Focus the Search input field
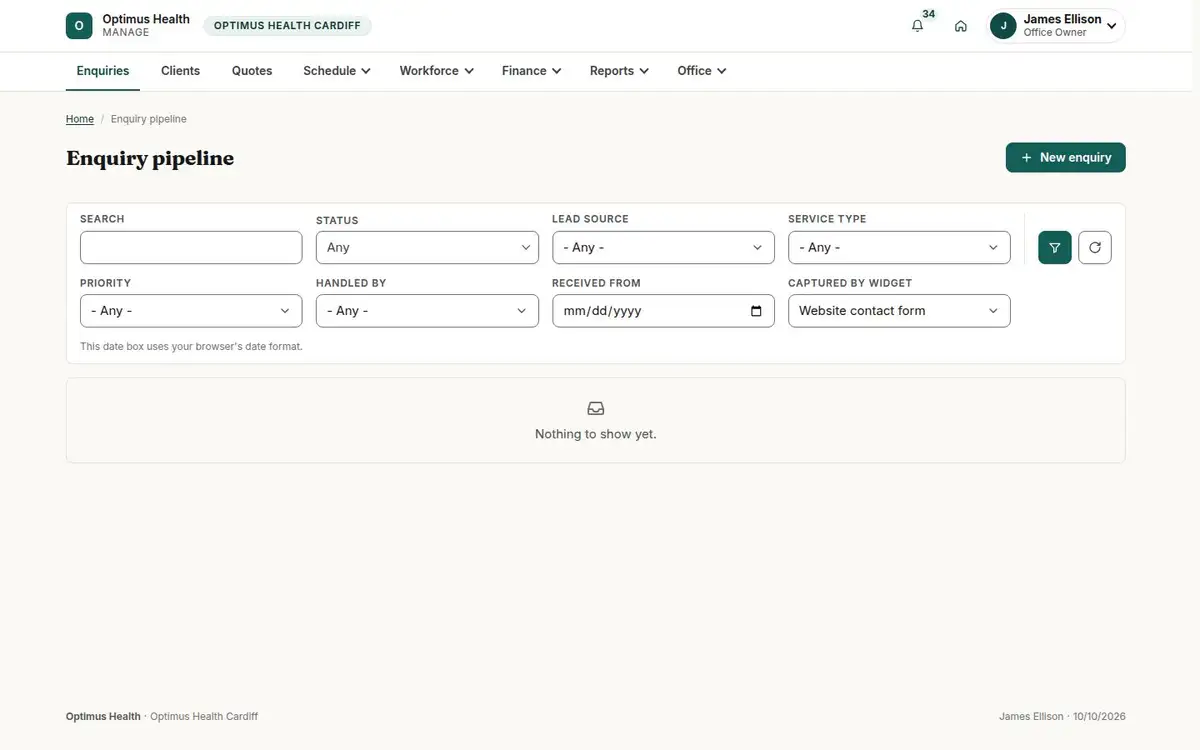Screen dimensions: 1200x750 pos(191,247)
